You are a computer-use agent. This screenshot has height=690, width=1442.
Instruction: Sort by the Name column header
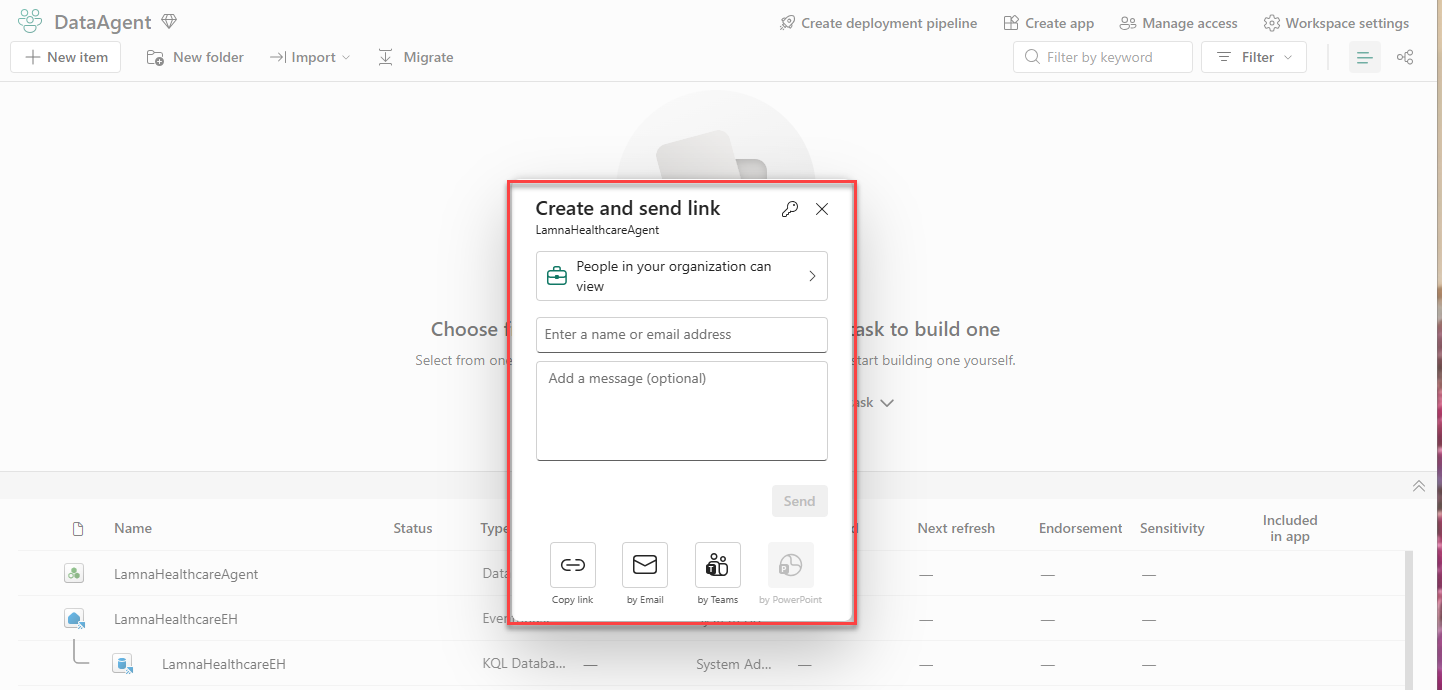pyautogui.click(x=133, y=528)
